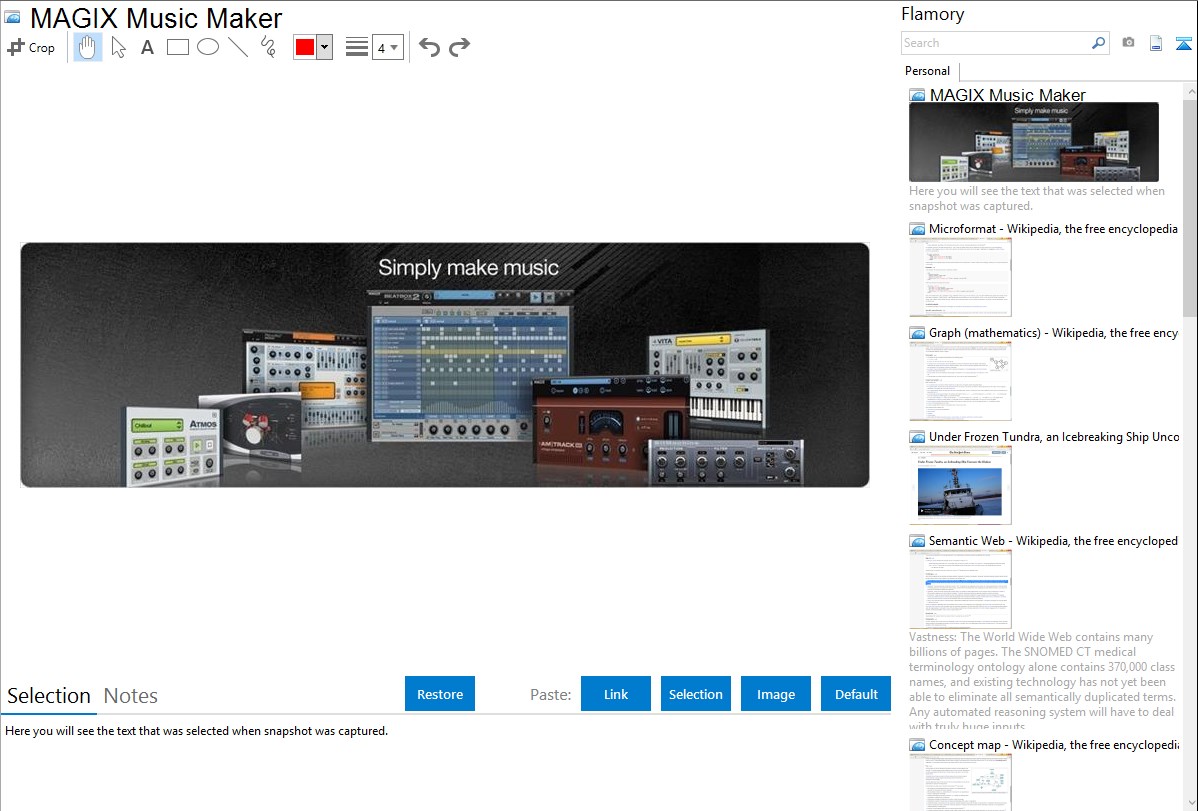Click the selected text placeholder in Selection pane
The width and height of the screenshot is (1198, 811).
pyautogui.click(x=196, y=731)
